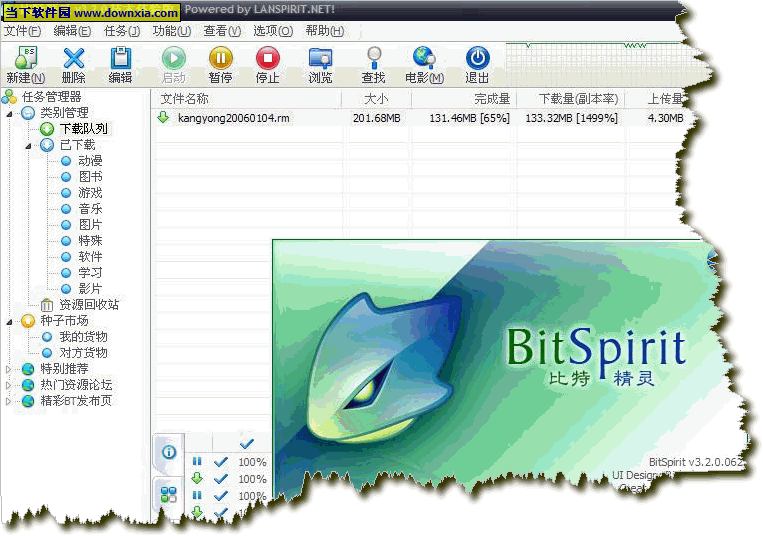Select 我的货物 under seed market
The width and height of the screenshot is (763, 536).
tap(83, 337)
